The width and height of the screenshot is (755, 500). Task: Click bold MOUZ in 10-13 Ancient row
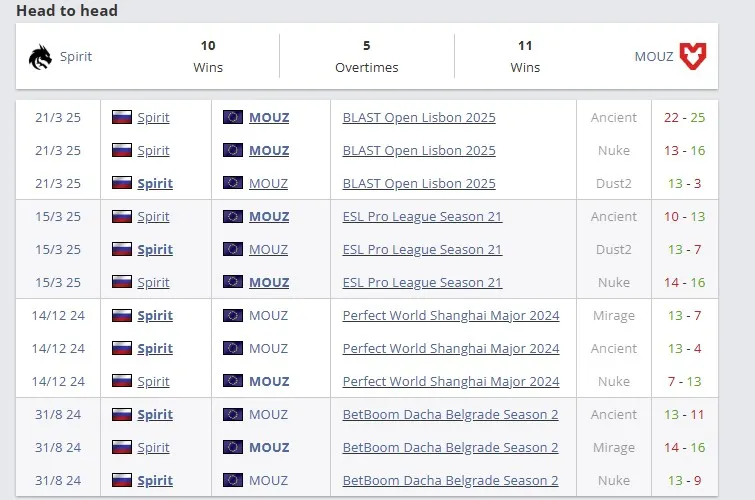pos(269,217)
